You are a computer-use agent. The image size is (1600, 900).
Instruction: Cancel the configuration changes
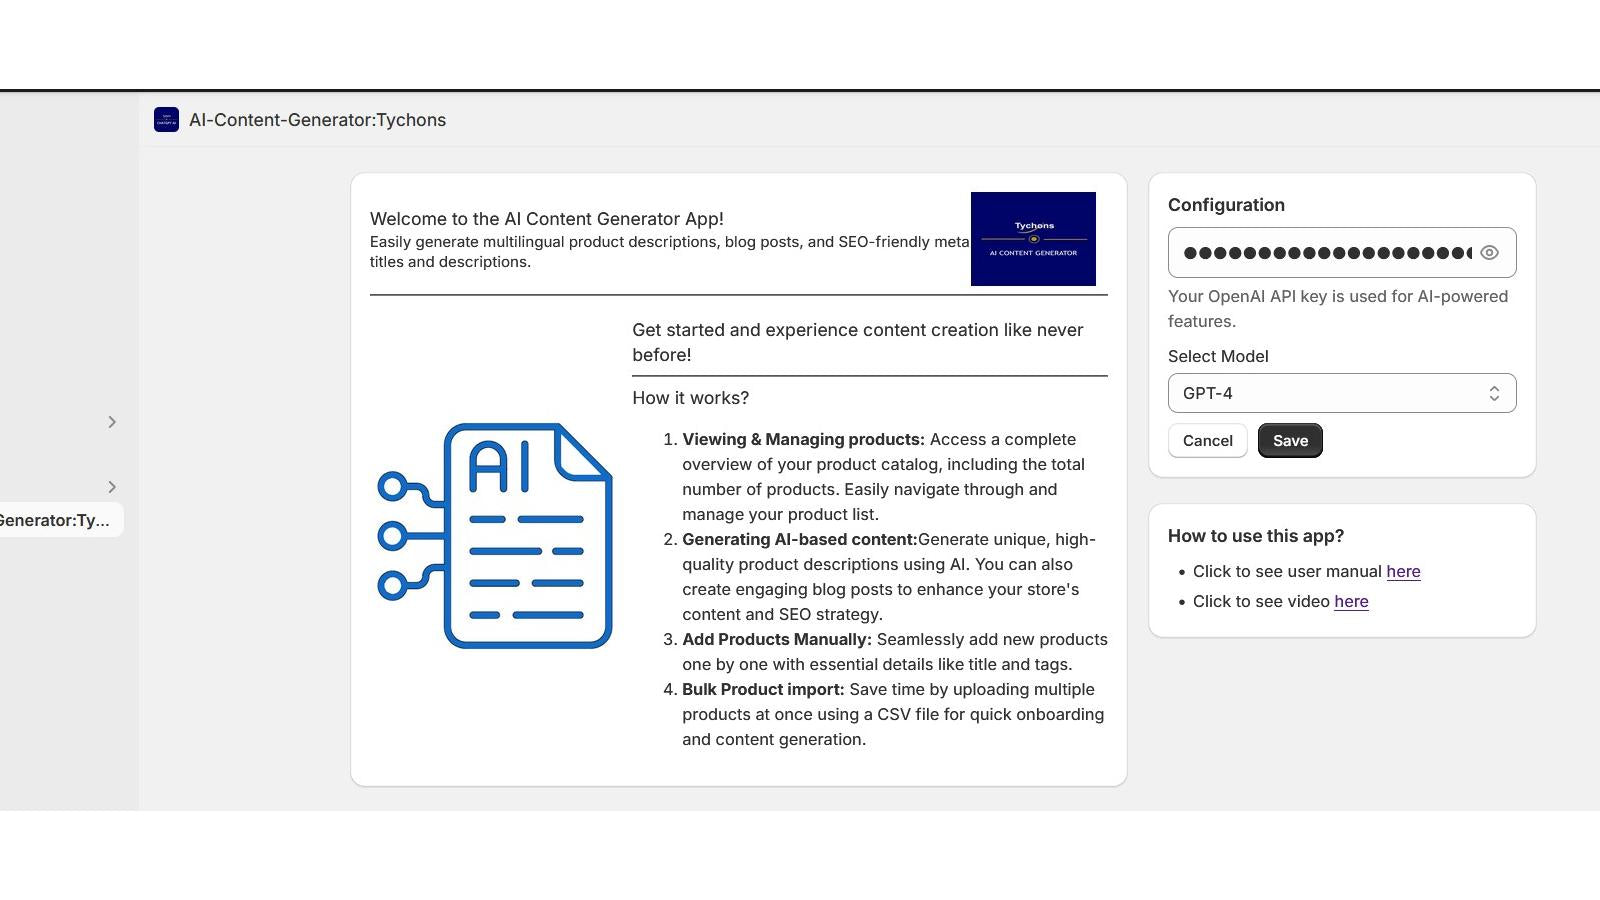1207,441
